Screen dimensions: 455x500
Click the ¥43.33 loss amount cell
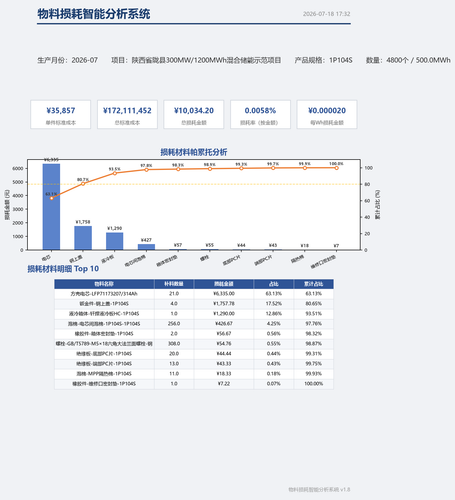tap(224, 364)
